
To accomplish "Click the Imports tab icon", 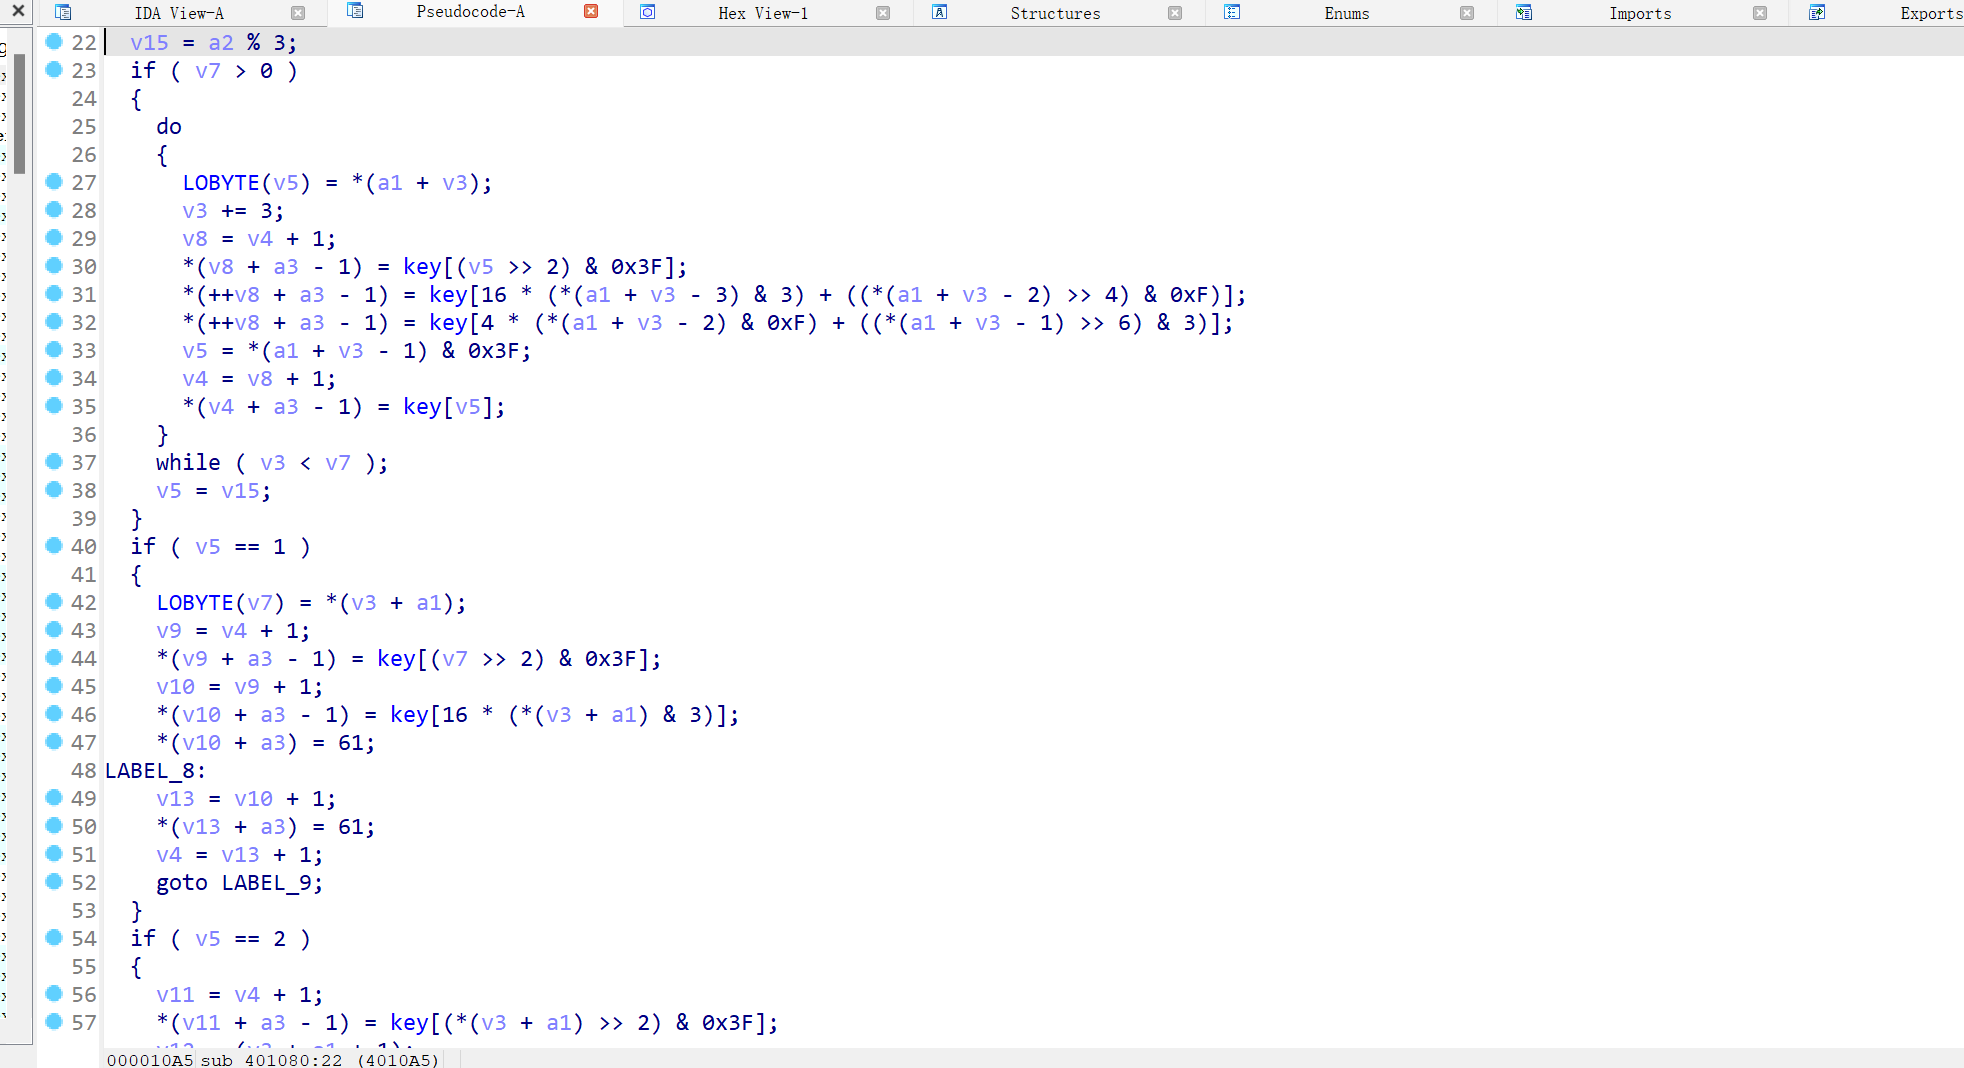I will 1524,12.
